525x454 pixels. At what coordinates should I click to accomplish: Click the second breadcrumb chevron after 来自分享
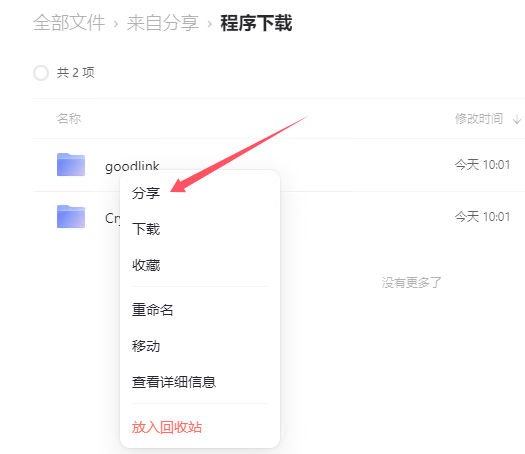tap(210, 24)
